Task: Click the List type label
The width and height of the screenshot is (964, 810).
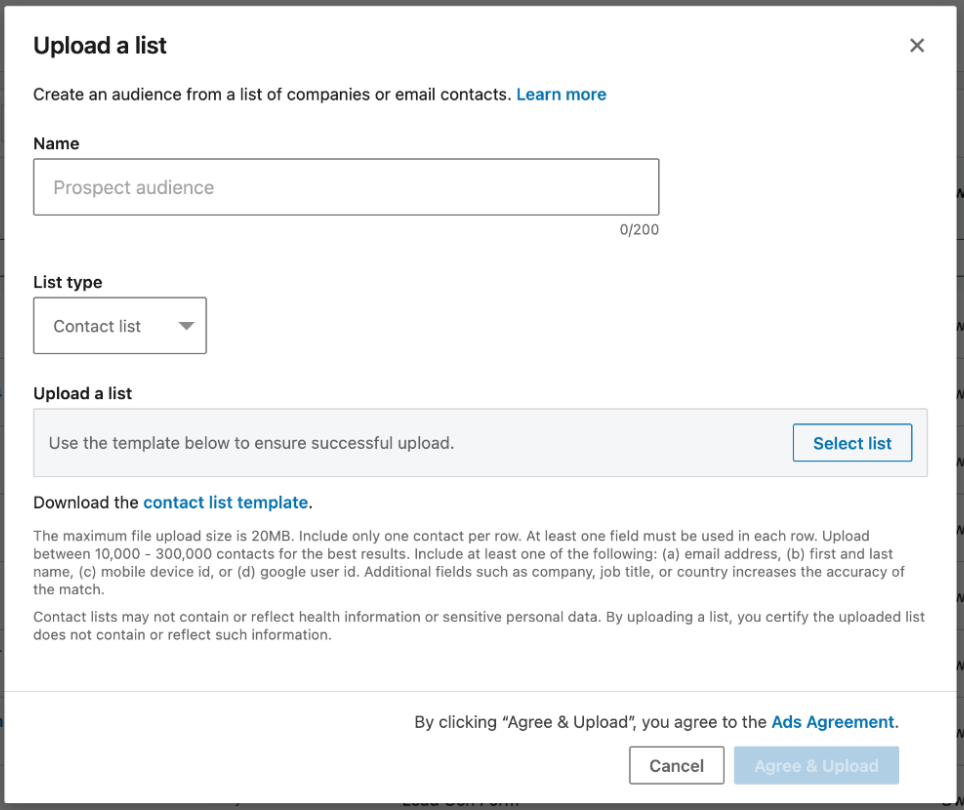Action: [x=68, y=283]
